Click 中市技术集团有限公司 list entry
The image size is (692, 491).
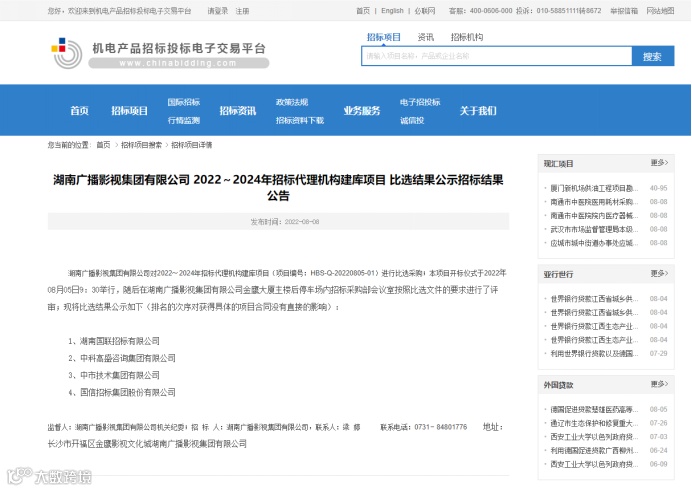tap(120, 375)
